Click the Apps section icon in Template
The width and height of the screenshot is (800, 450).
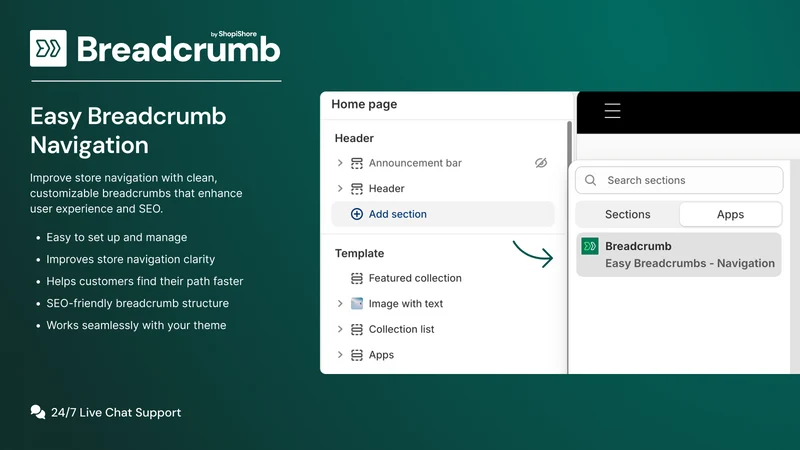357,355
